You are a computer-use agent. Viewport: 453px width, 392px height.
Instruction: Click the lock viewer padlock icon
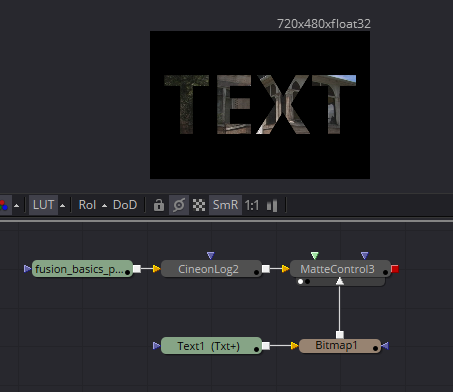click(x=159, y=205)
